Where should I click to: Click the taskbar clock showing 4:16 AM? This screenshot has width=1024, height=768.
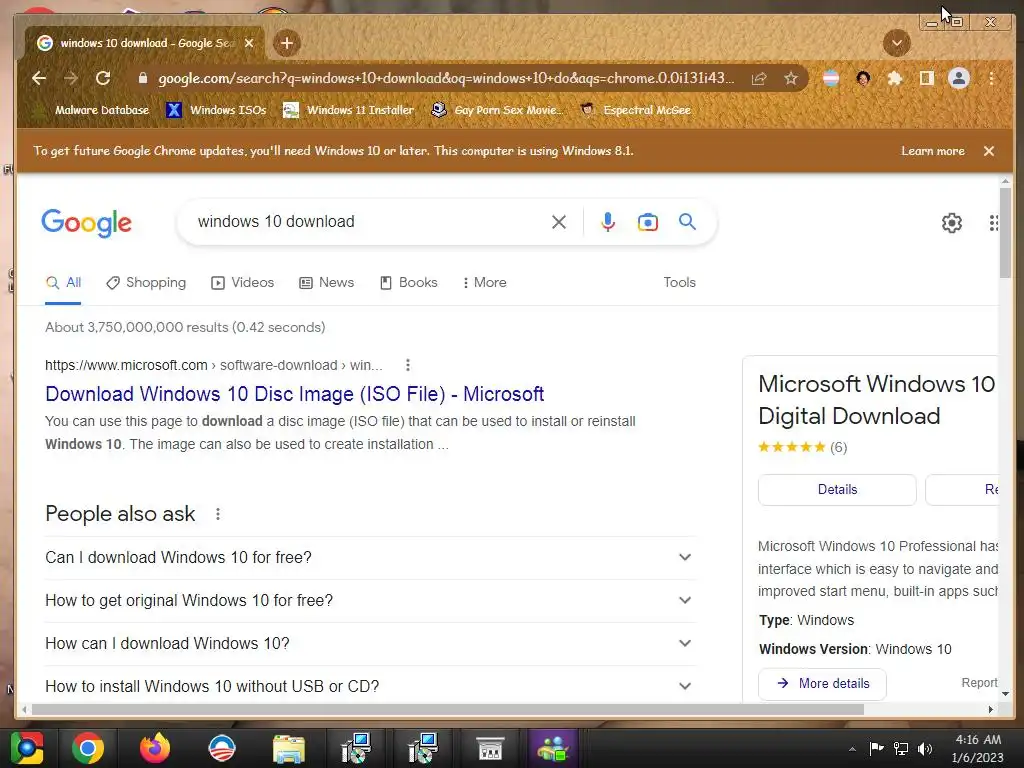(x=977, y=748)
